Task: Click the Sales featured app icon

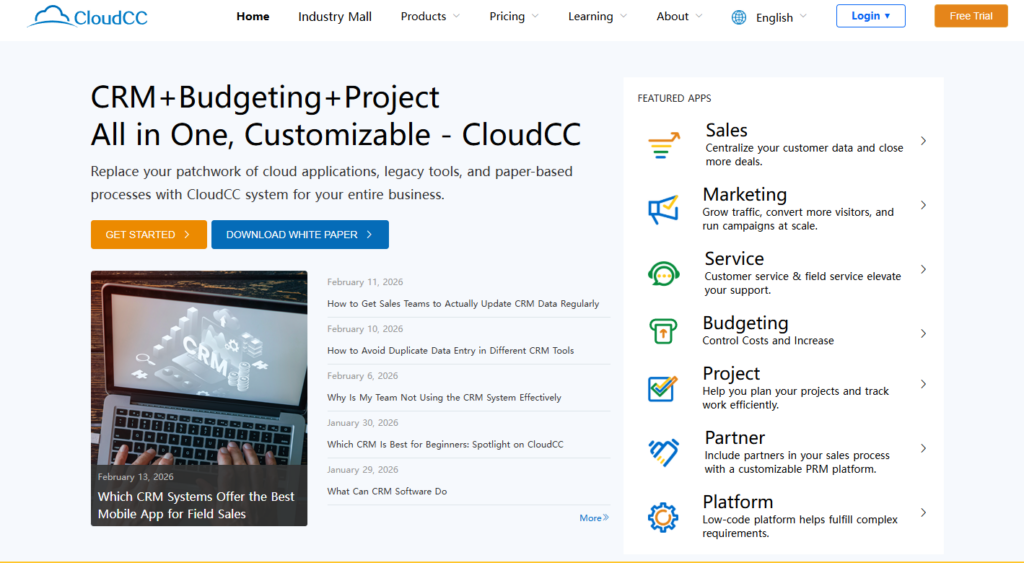Action: tap(664, 146)
